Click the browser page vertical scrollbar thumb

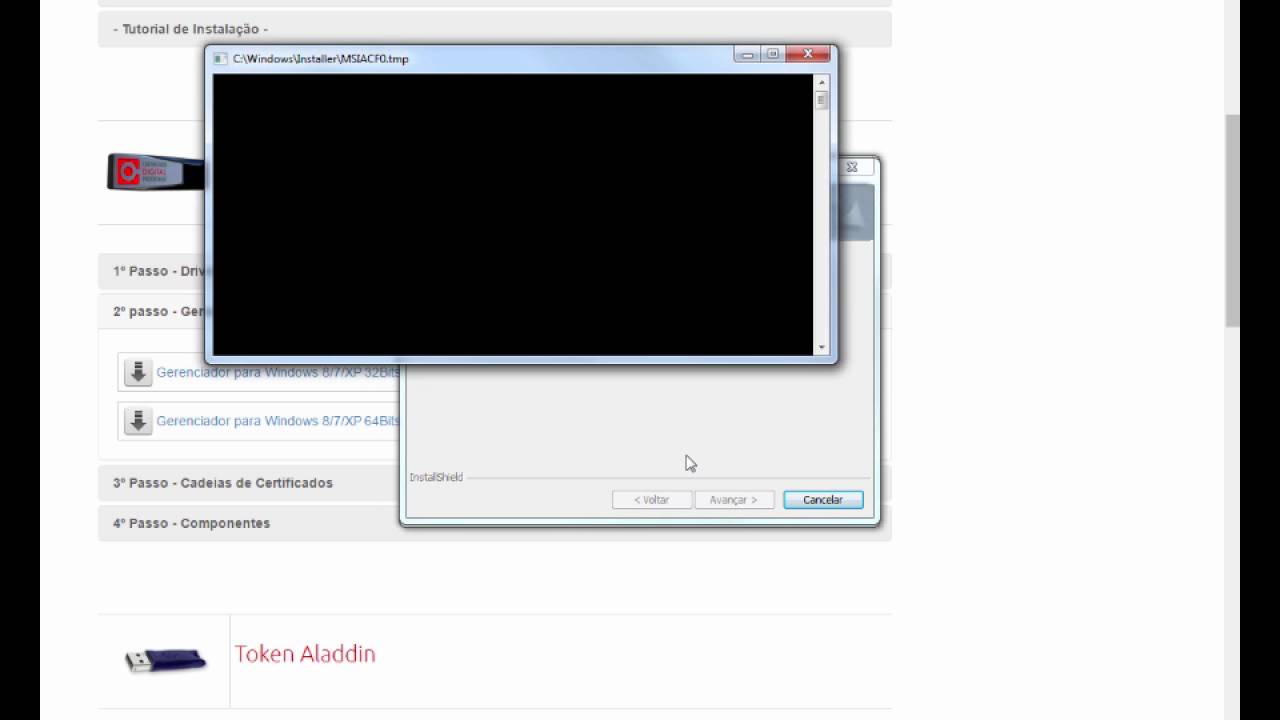pyautogui.click(x=1232, y=220)
